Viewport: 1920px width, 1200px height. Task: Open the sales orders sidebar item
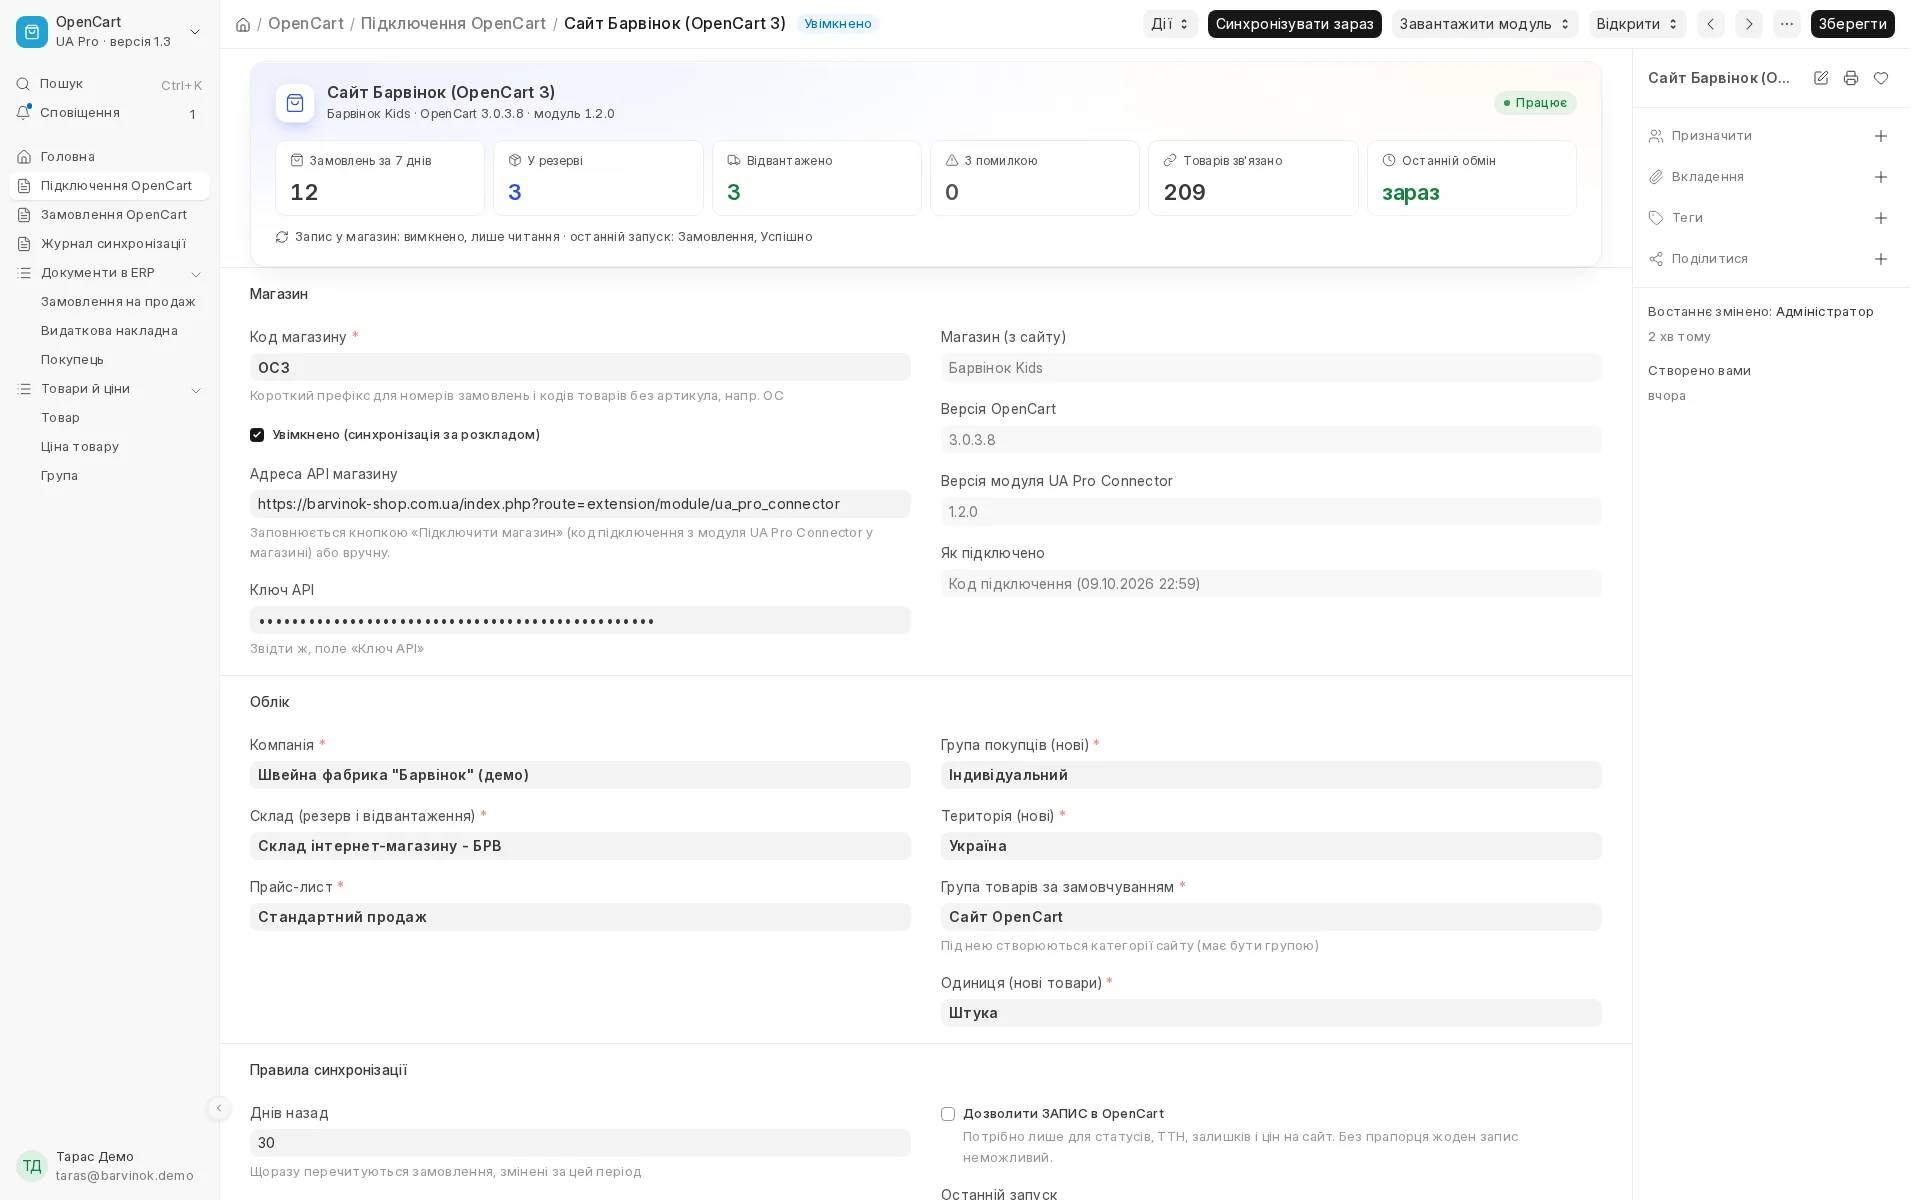(x=118, y=302)
